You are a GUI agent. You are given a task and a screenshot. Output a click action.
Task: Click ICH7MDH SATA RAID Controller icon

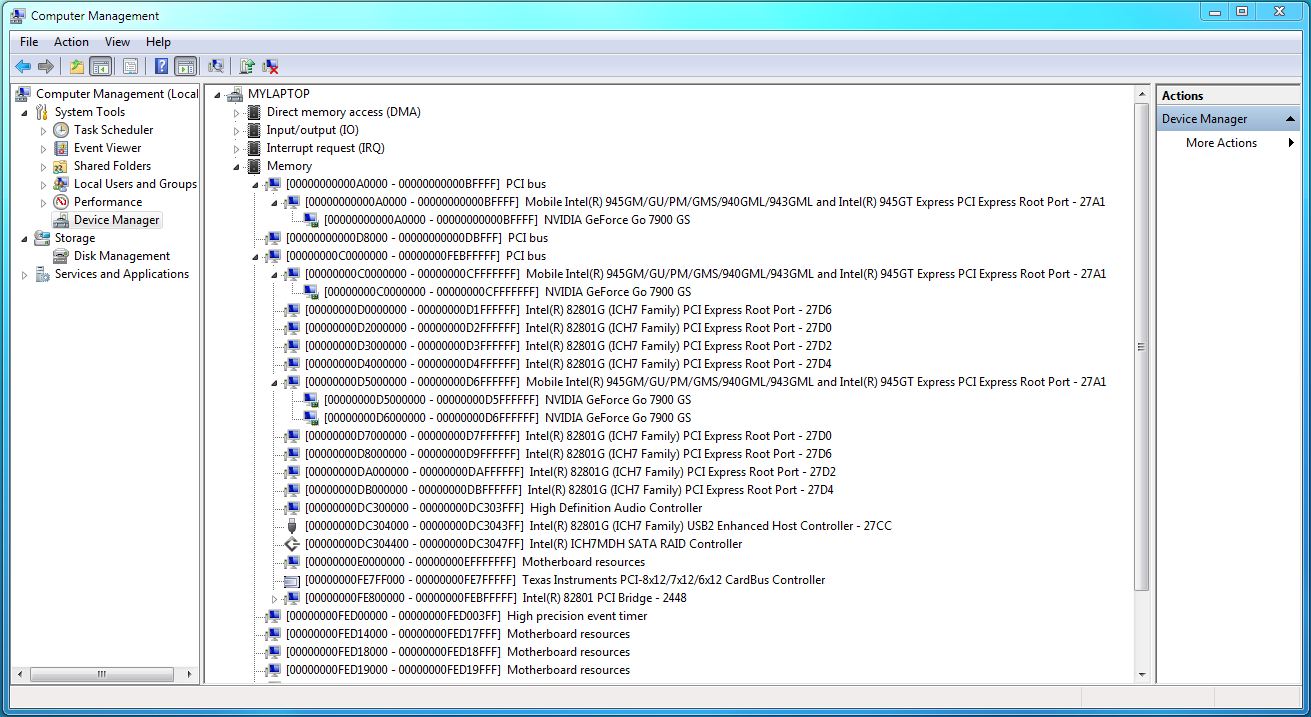[292, 544]
